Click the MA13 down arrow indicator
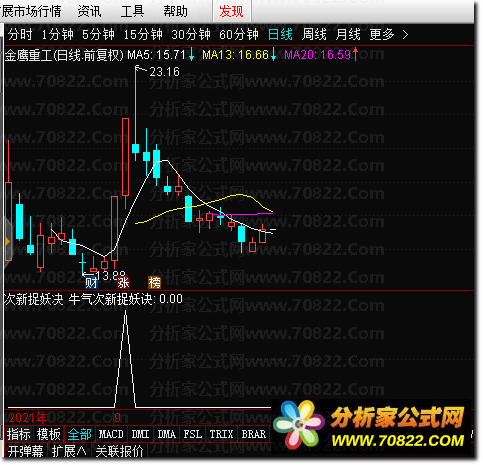The image size is (483, 465). point(273,55)
